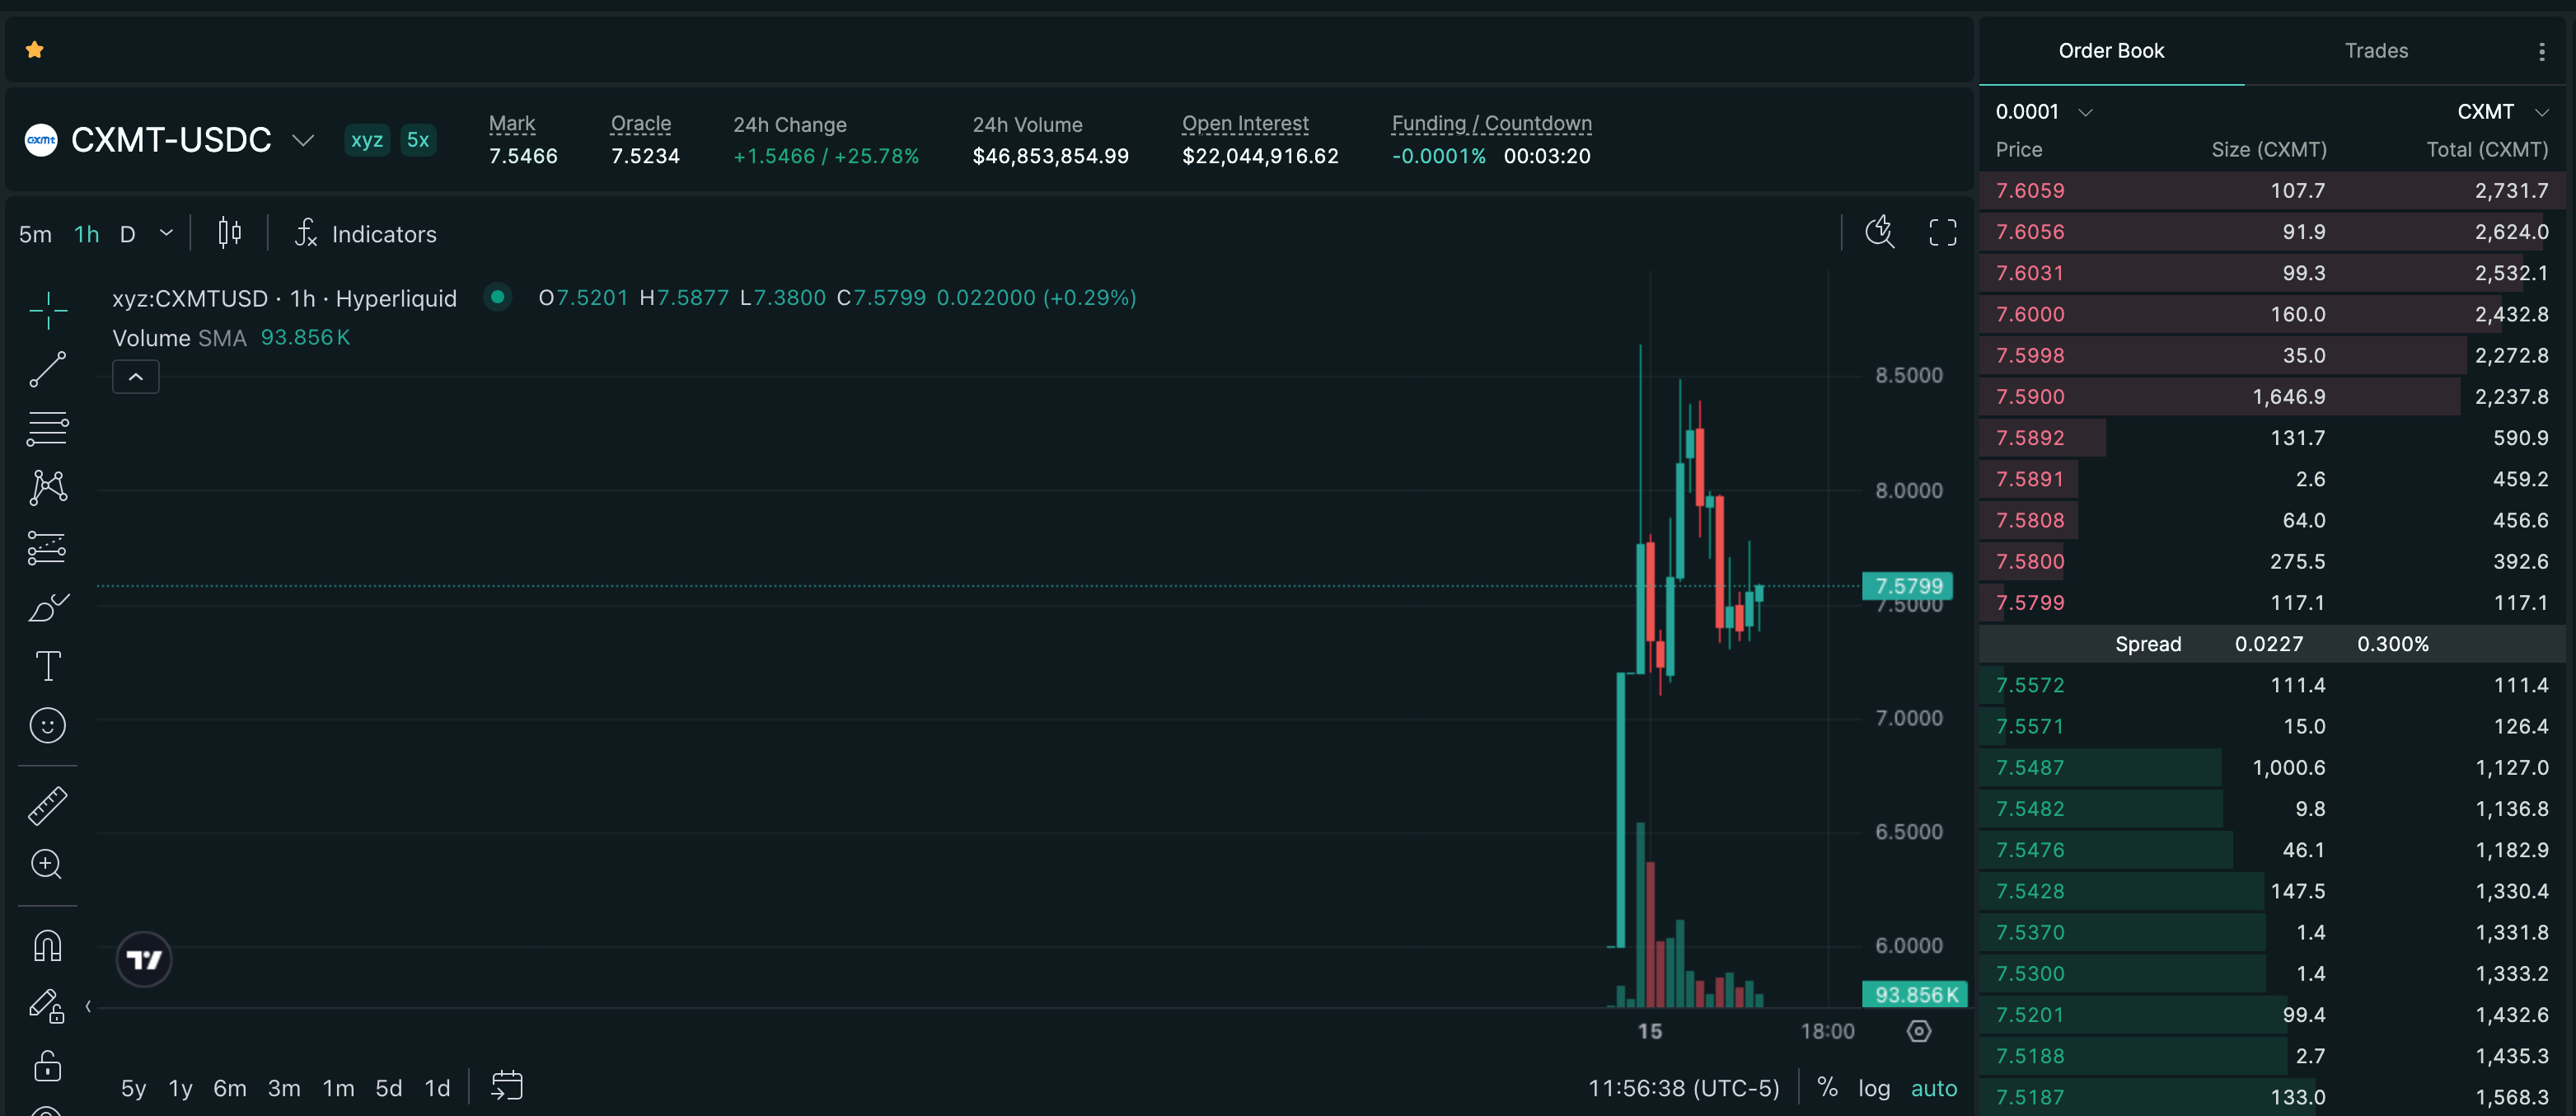Click the Funding / Countdown label
This screenshot has width=2576, height=1116.
1492,124
